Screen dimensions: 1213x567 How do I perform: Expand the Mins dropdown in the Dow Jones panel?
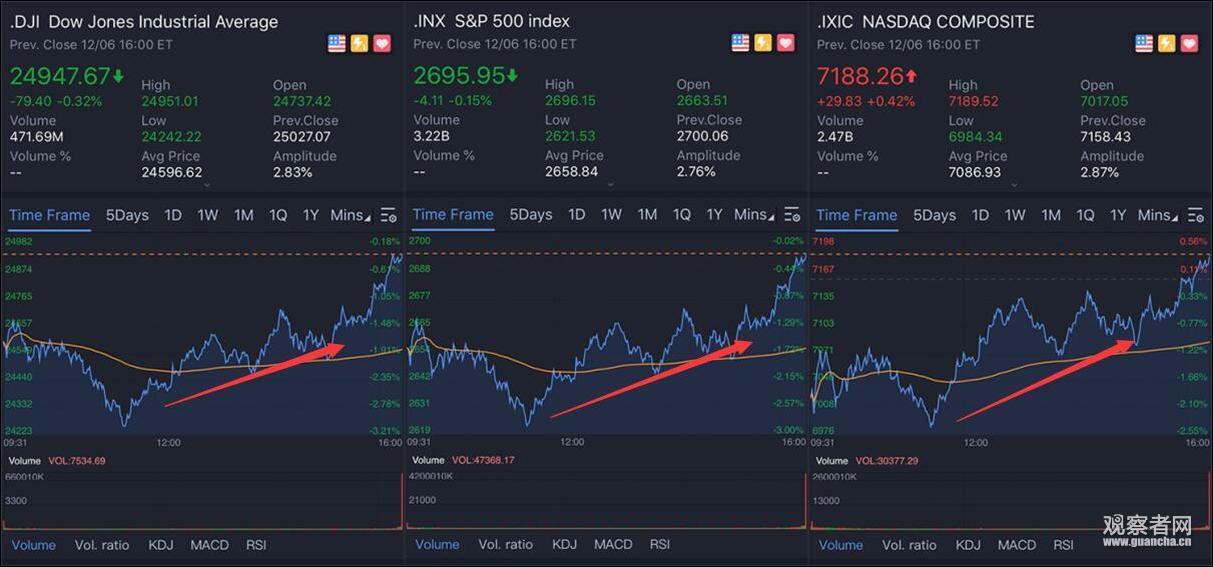pos(350,215)
